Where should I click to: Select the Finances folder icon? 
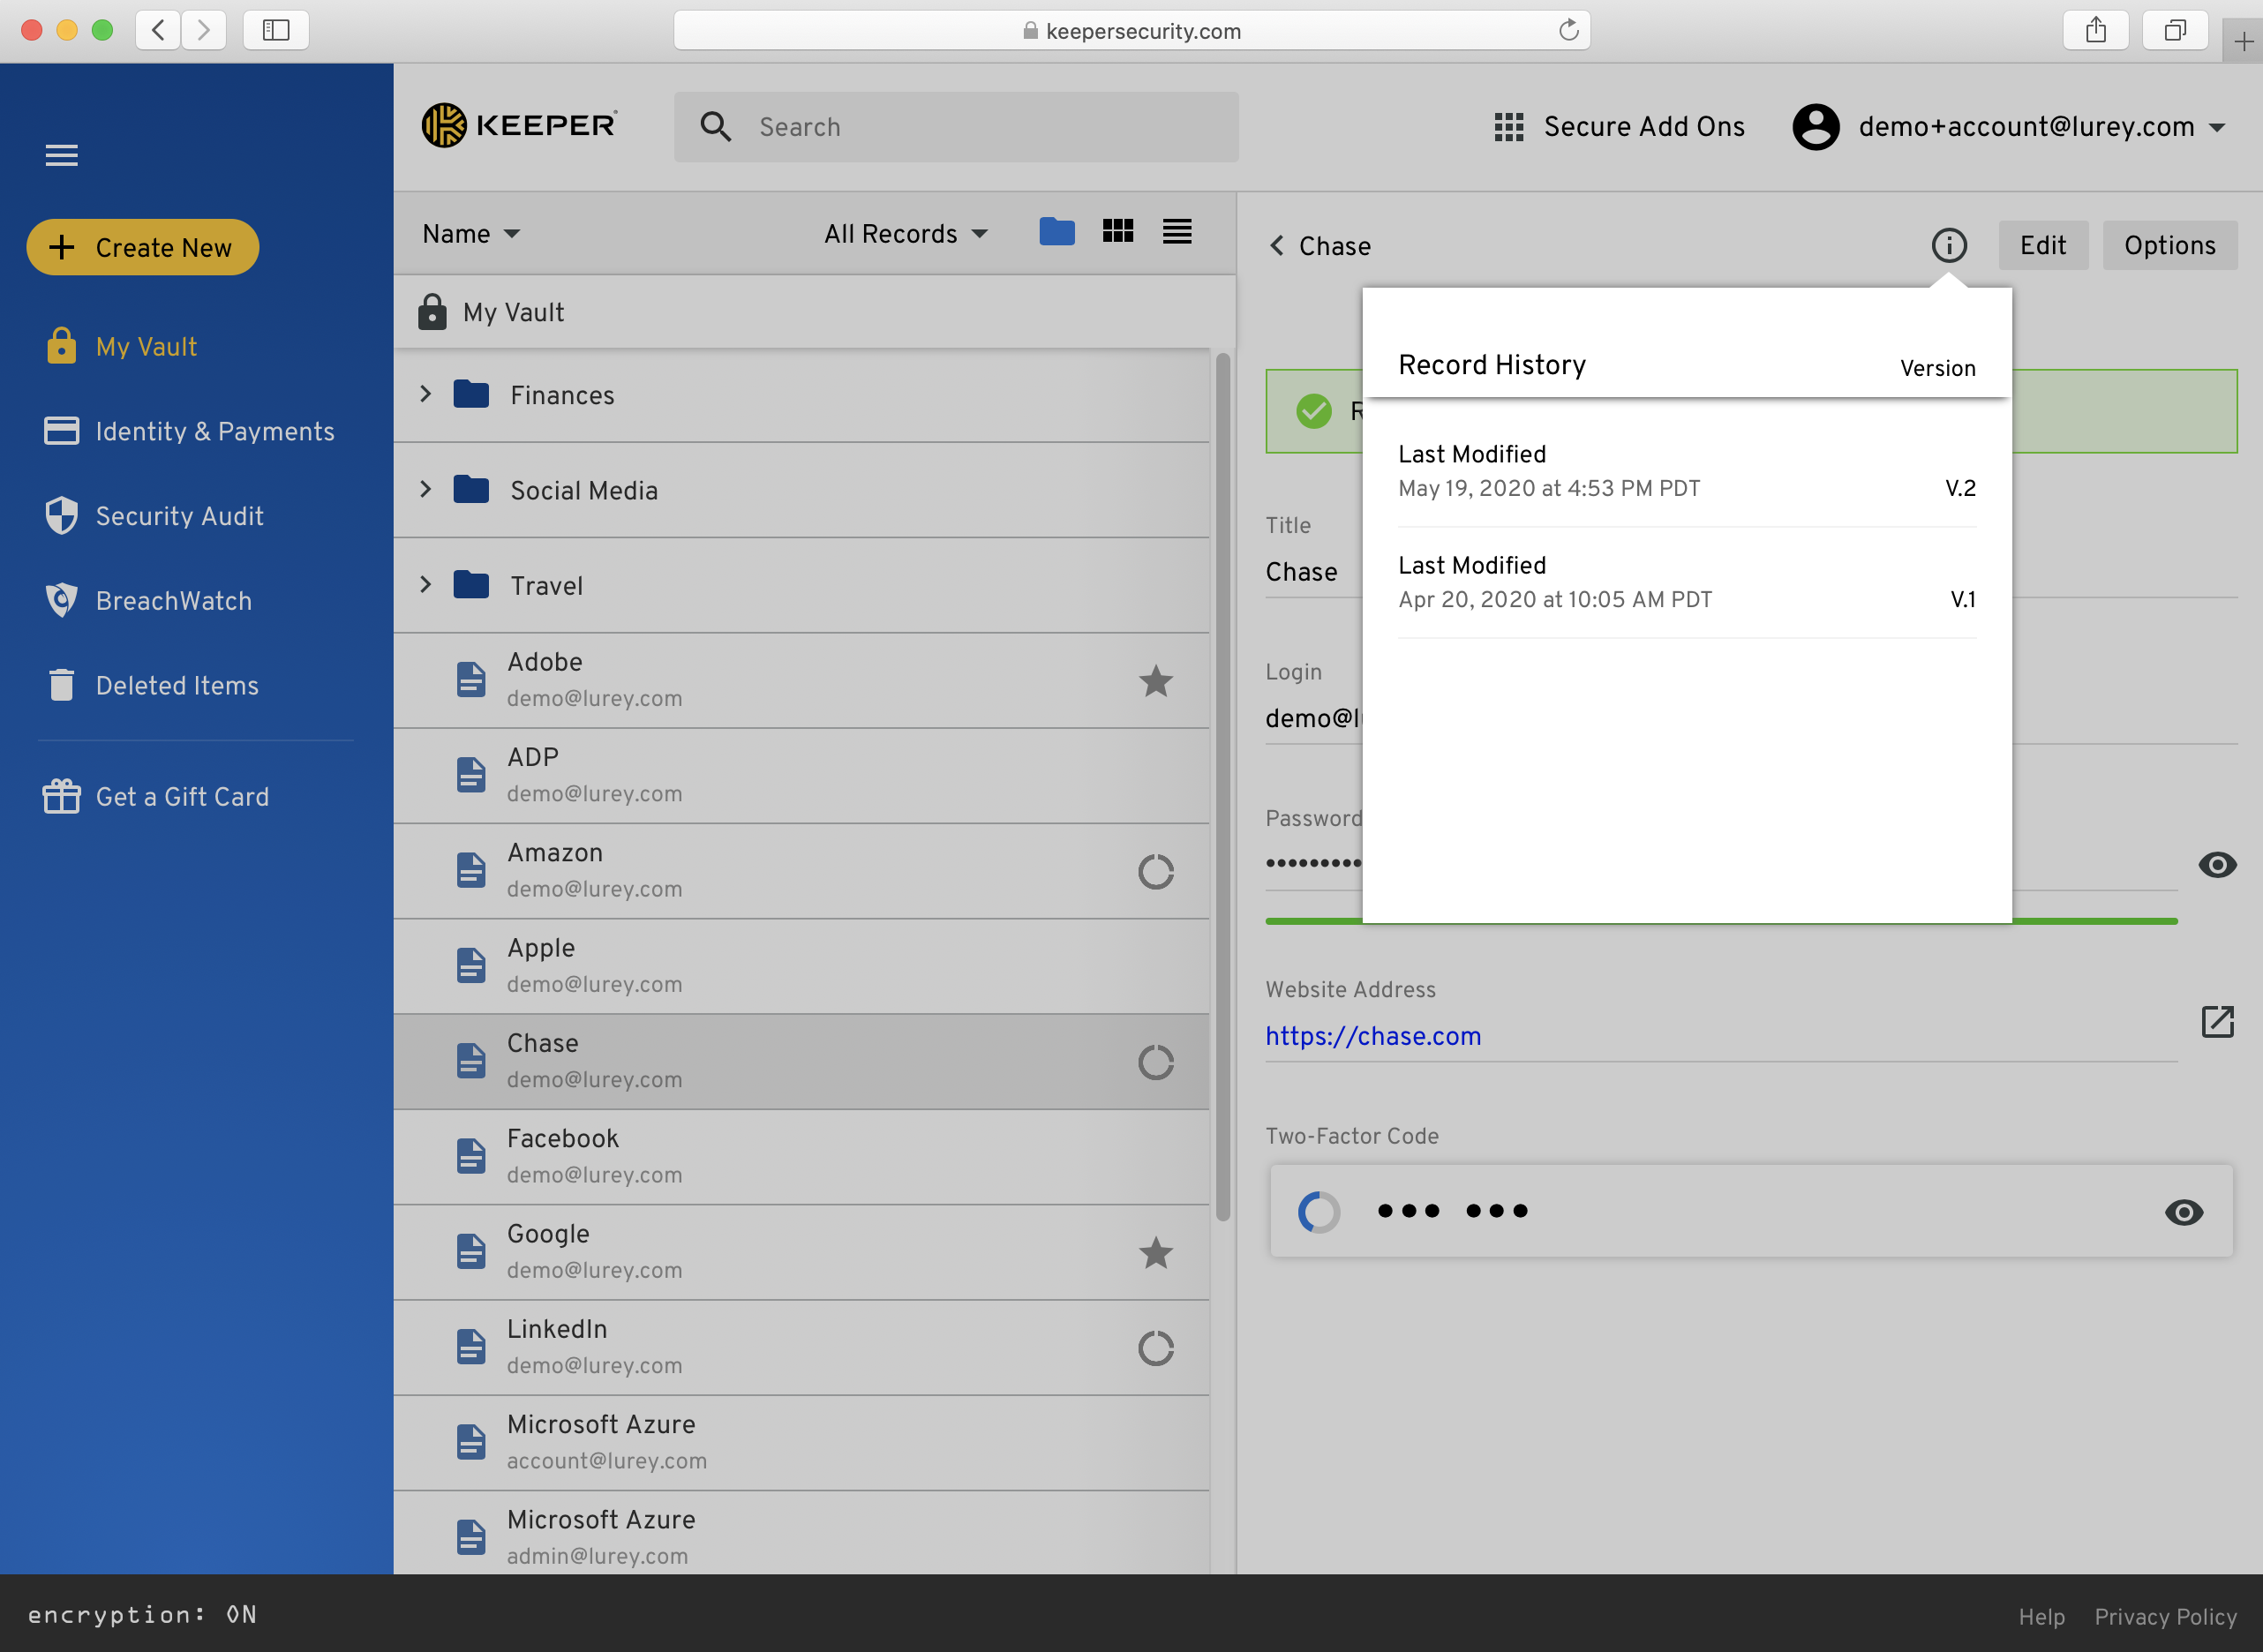[x=471, y=394]
